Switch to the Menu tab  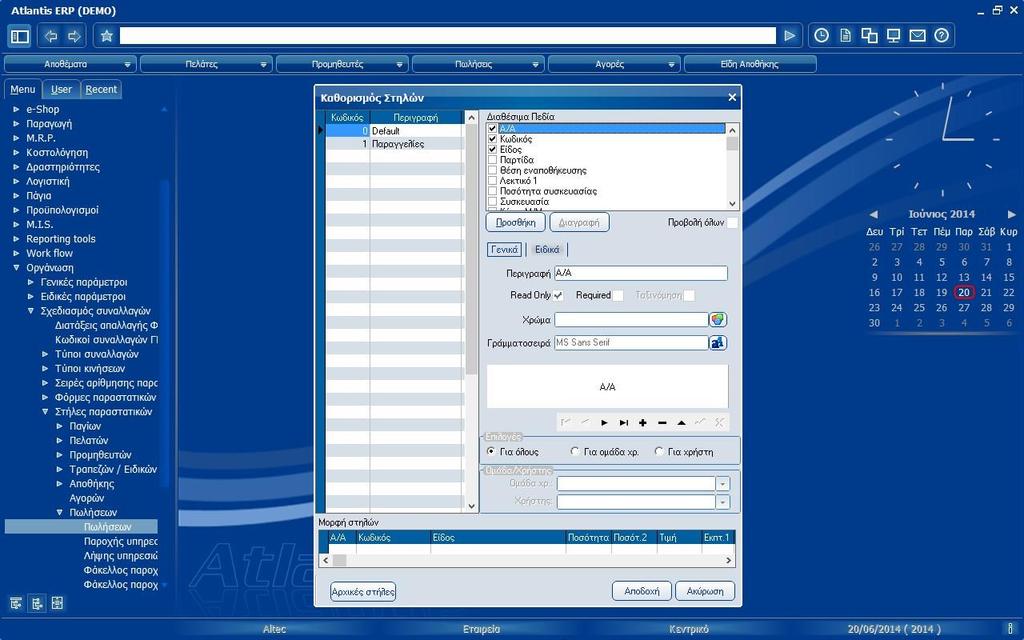pyautogui.click(x=23, y=89)
